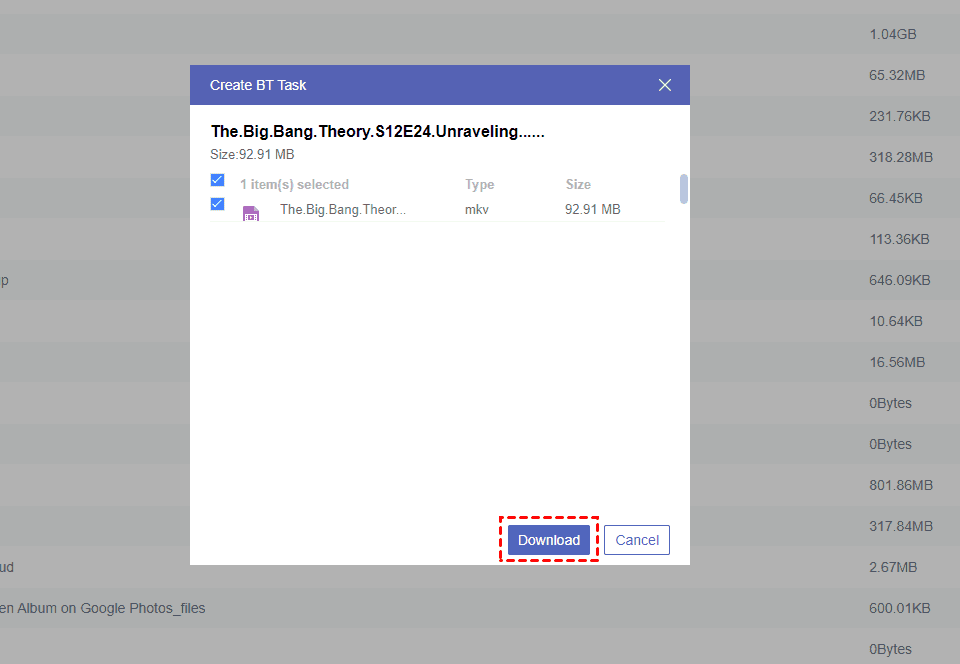Uncheck the The.Big.Bang.Theor... mkv file checkbox
Image resolution: width=960 pixels, height=664 pixels.
point(217,204)
